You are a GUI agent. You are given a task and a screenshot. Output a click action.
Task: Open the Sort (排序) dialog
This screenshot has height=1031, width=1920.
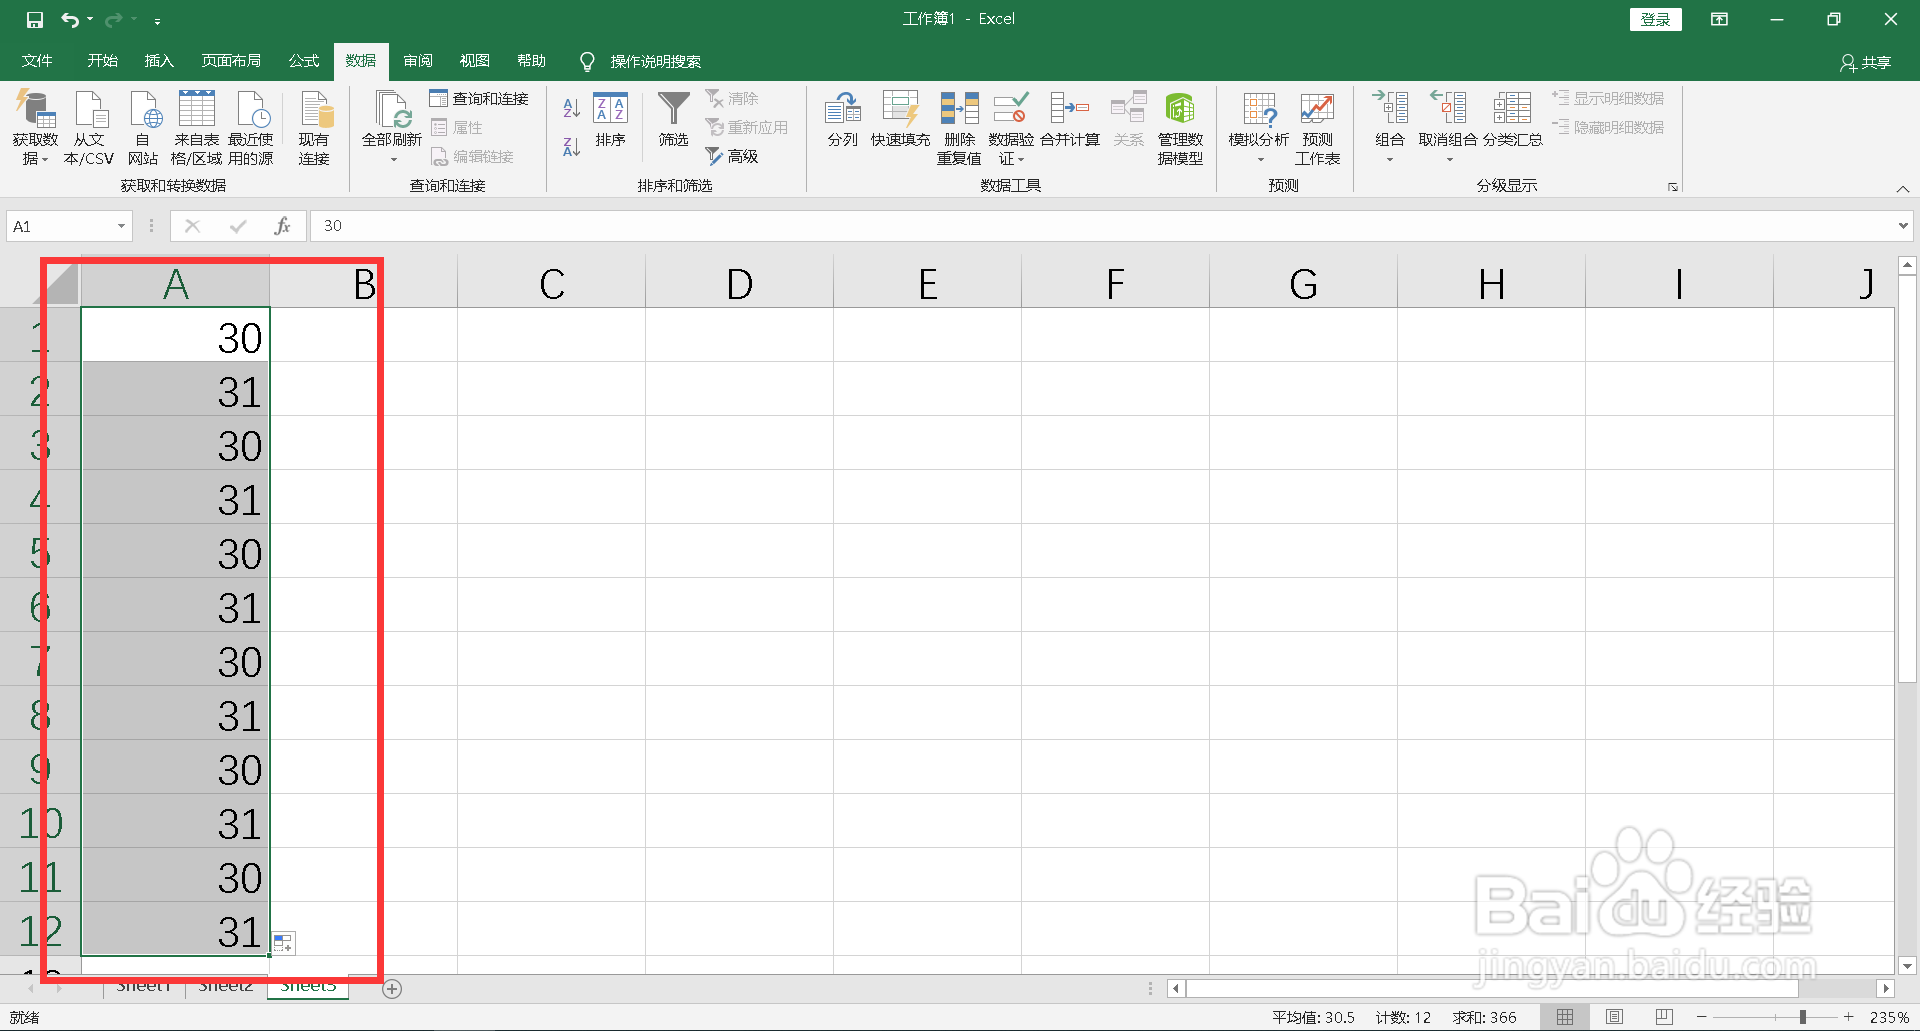coord(610,120)
